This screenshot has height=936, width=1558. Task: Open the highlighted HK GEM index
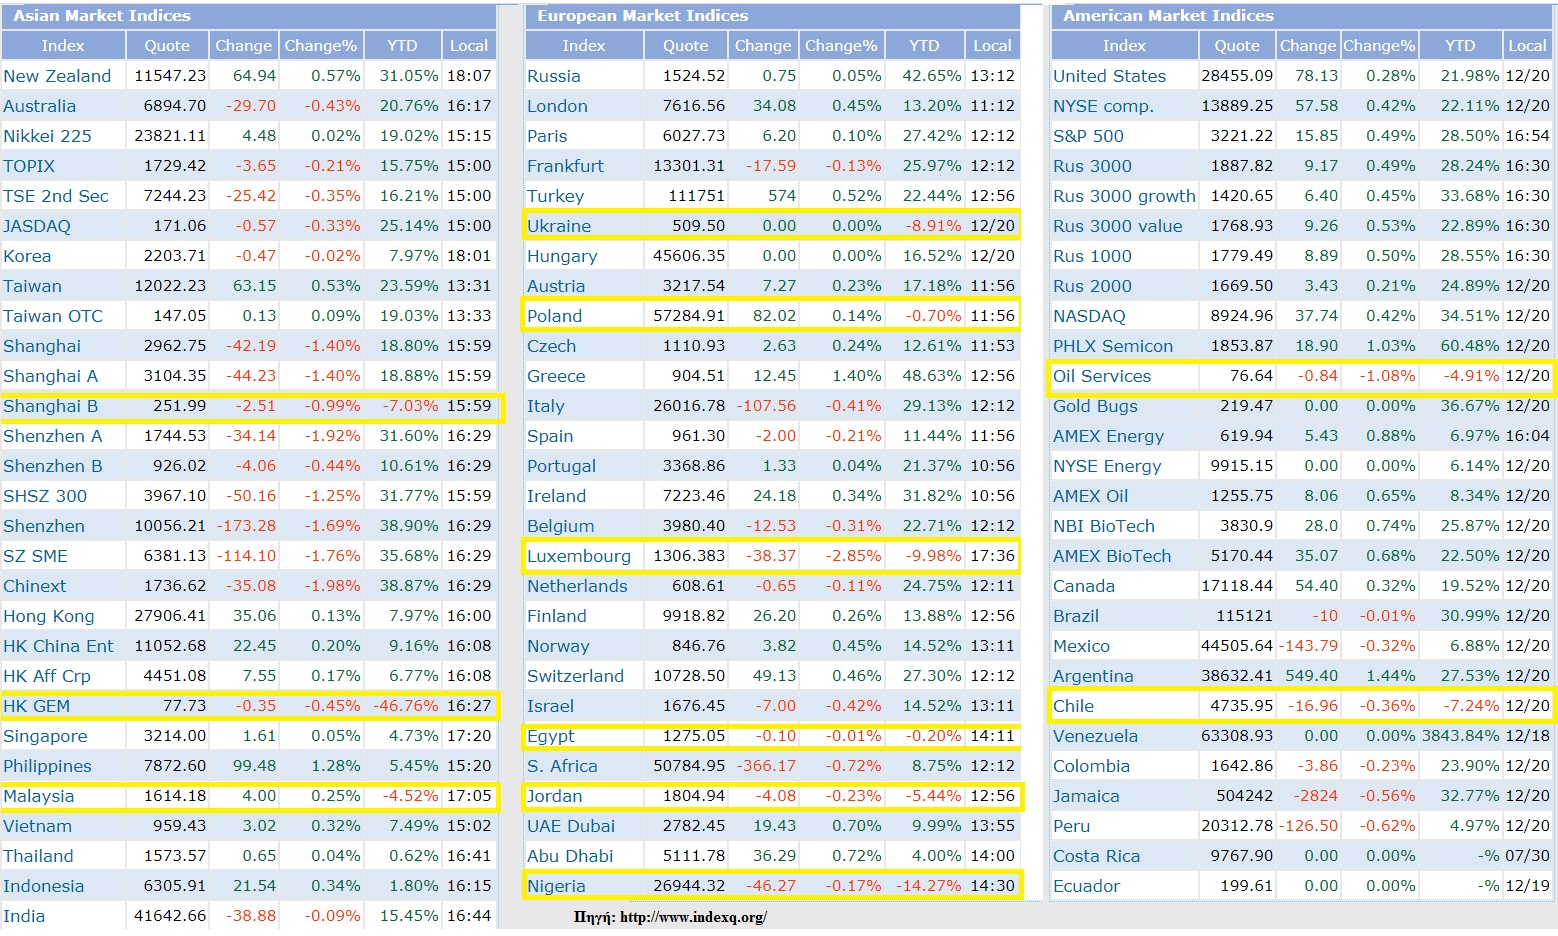click(x=37, y=706)
